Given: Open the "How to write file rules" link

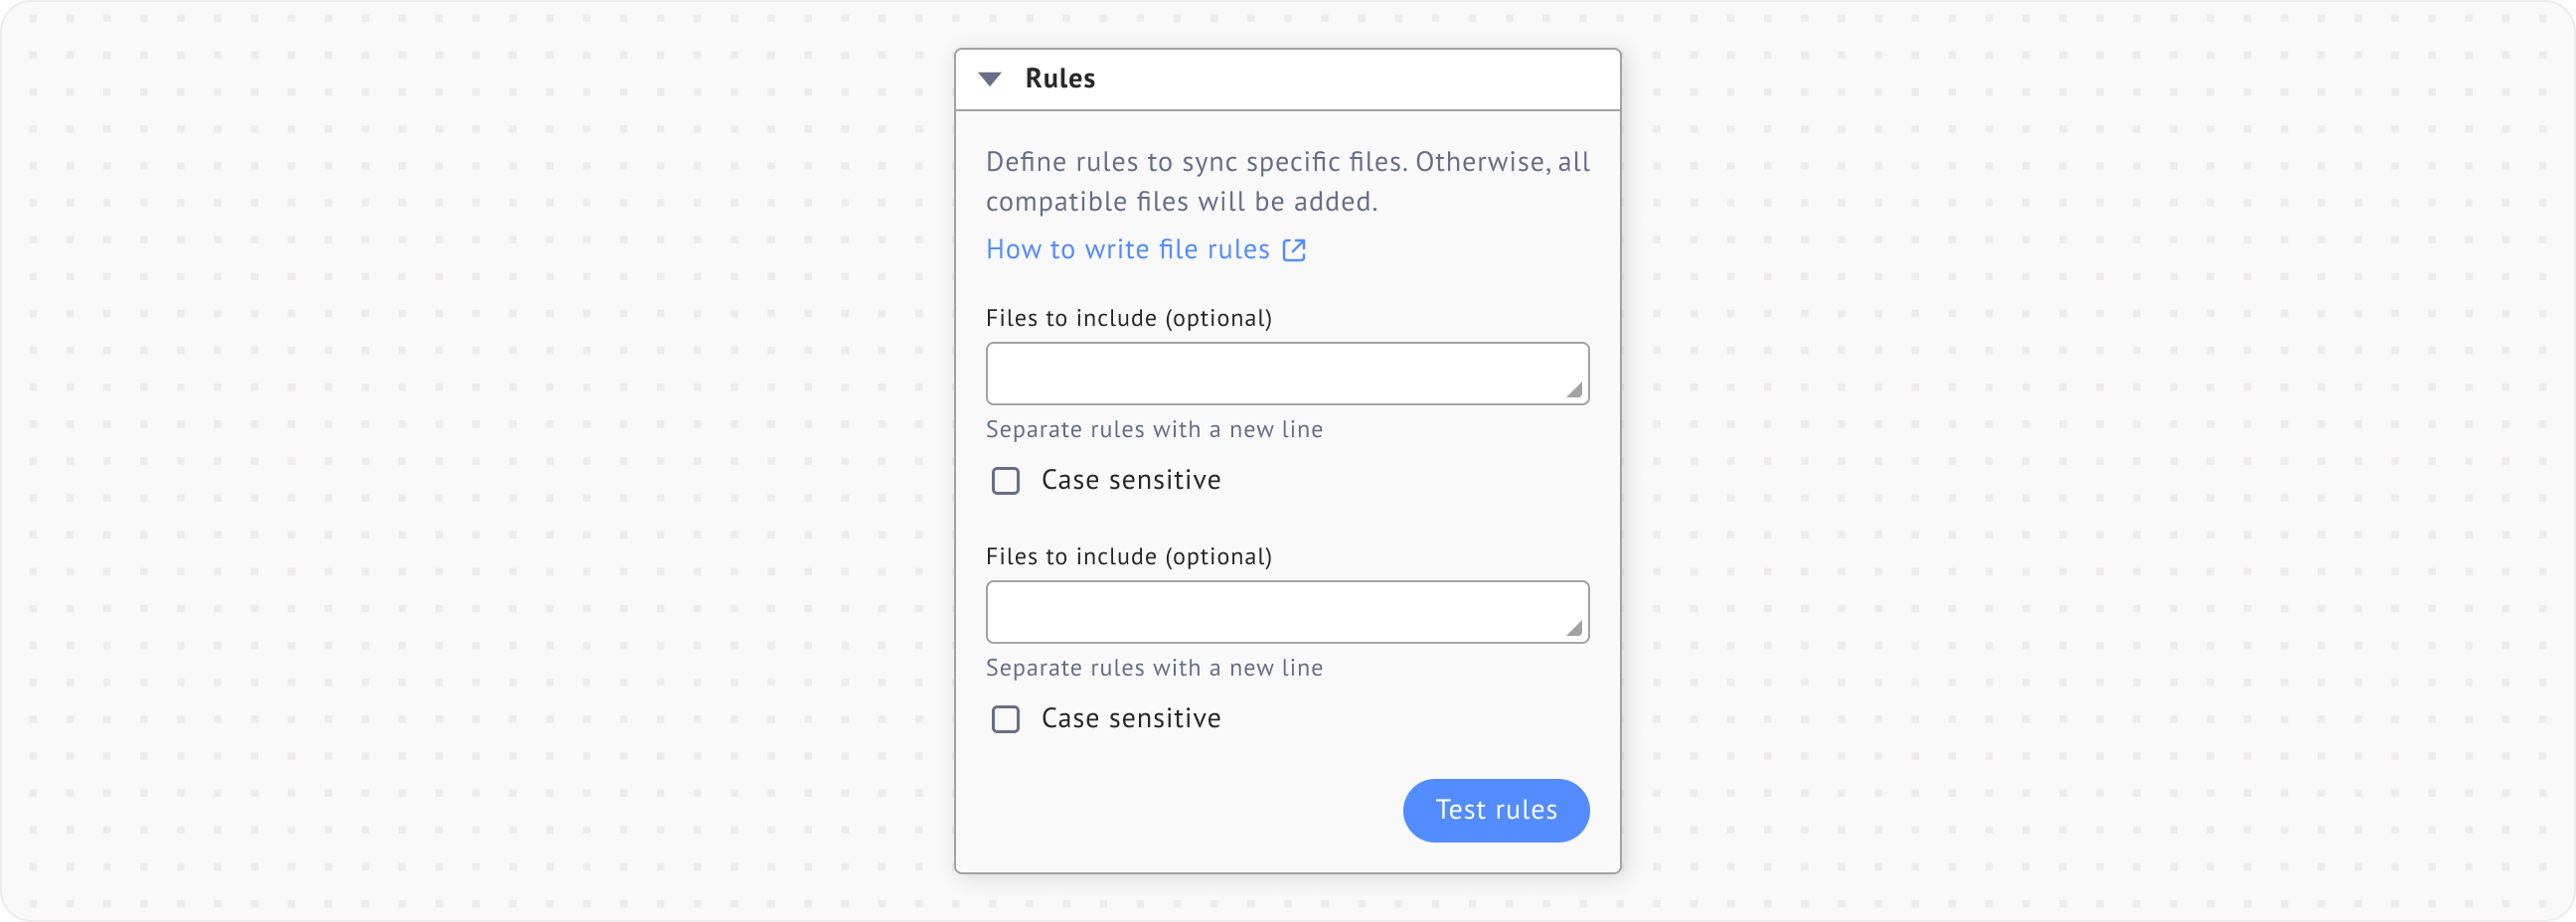Looking at the screenshot, I should coord(1127,250).
